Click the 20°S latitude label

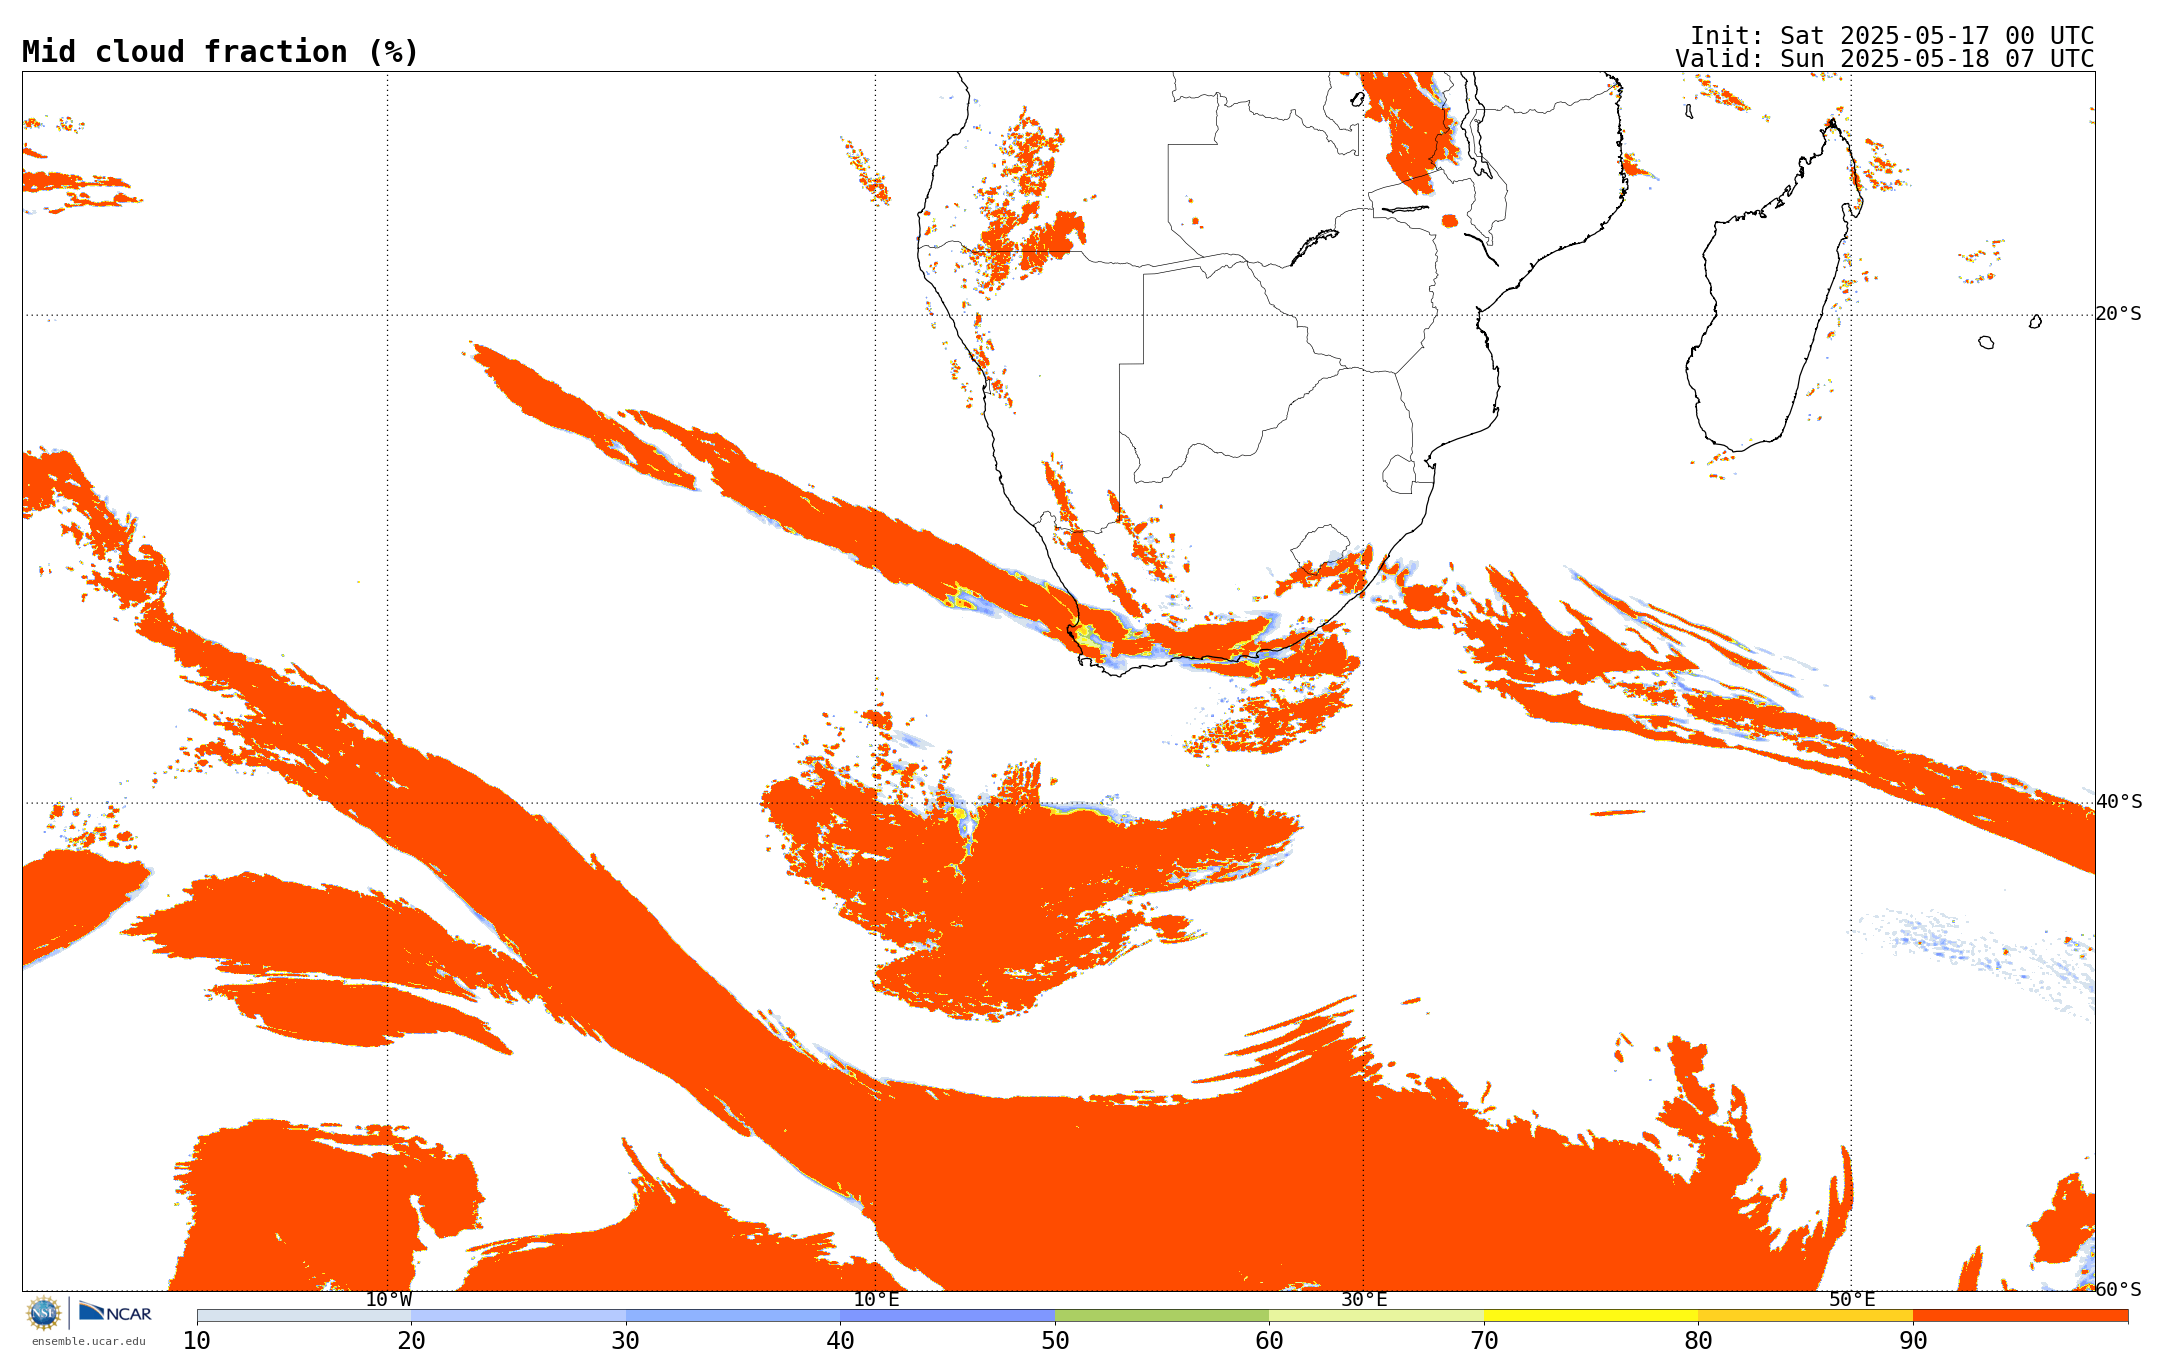2118,314
